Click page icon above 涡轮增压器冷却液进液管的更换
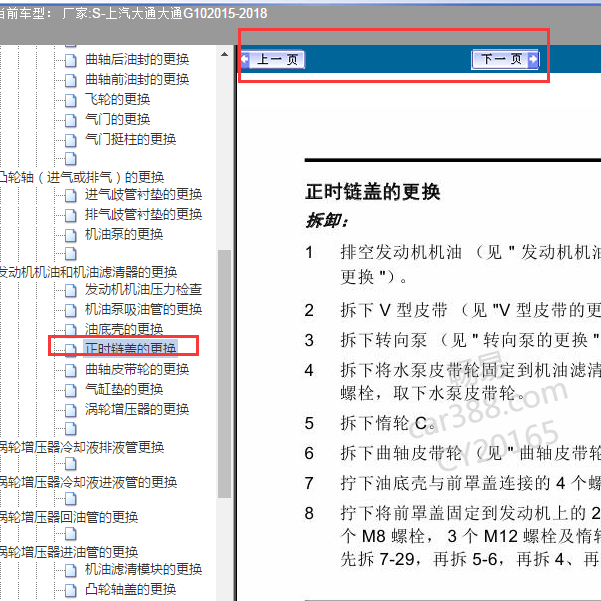Image resolution: width=601 pixels, height=601 pixels. point(71,464)
